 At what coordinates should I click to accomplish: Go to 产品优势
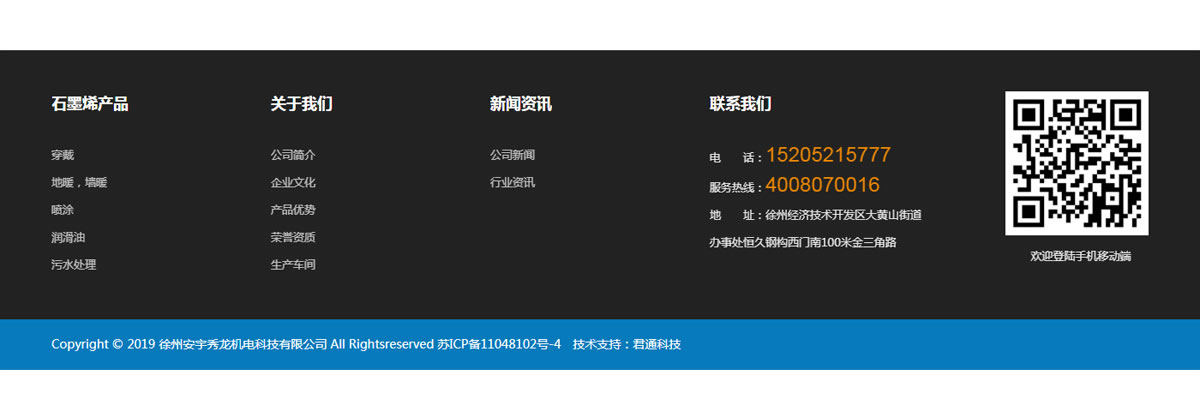(292, 210)
